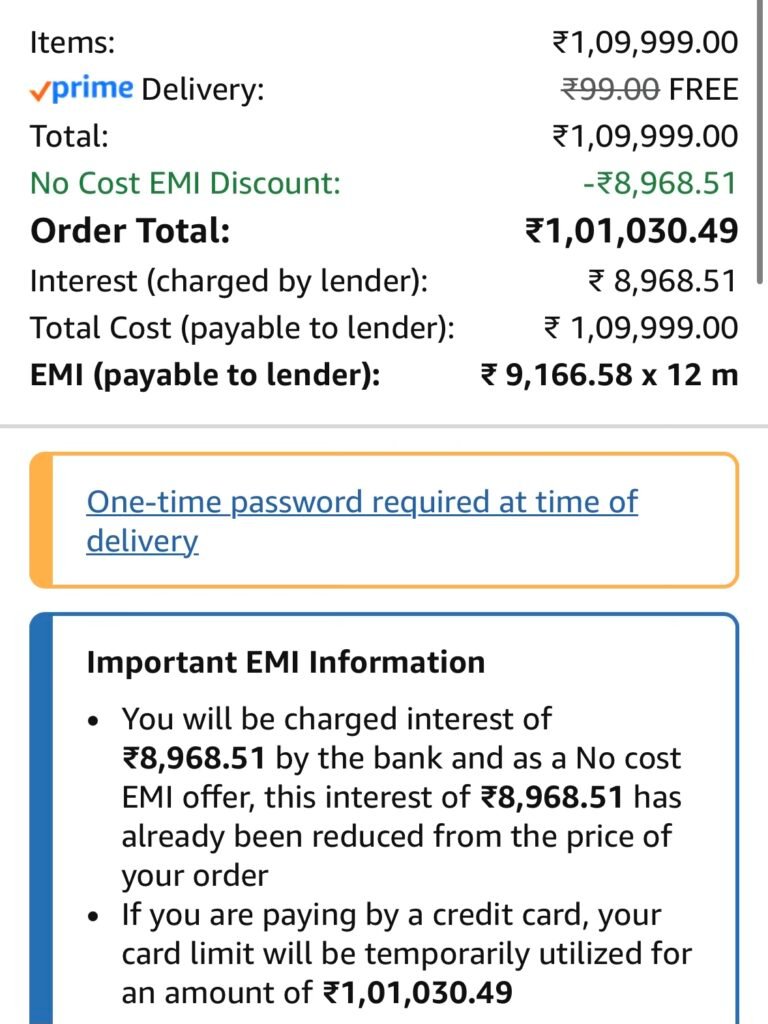Click the bold Order Total label

pyautogui.click(x=130, y=232)
